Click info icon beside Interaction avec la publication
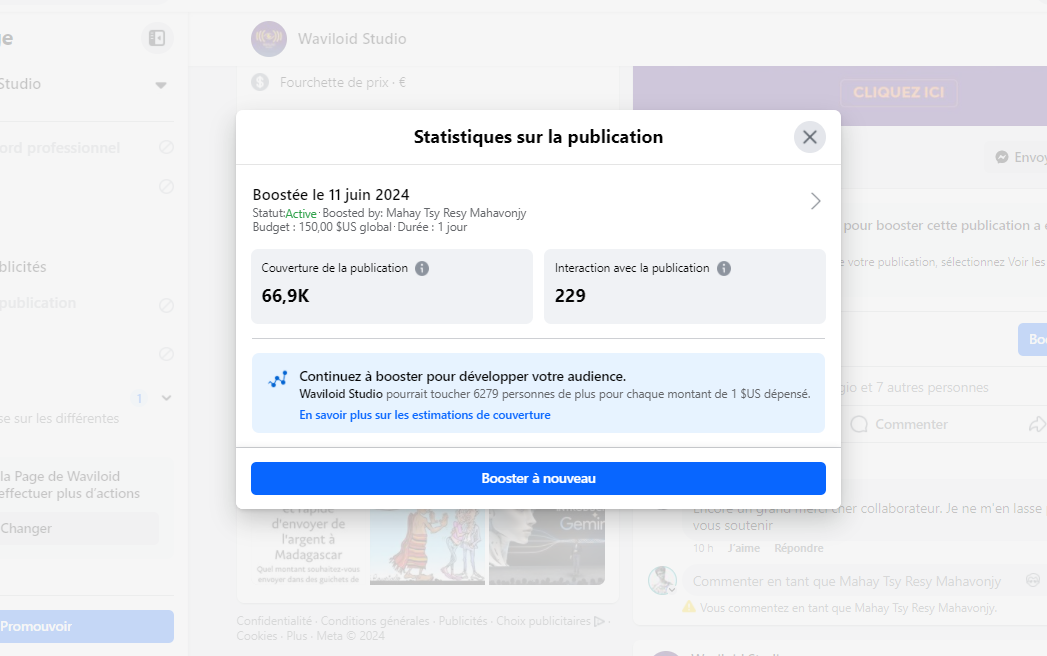The width and height of the screenshot is (1047, 656). 724,269
